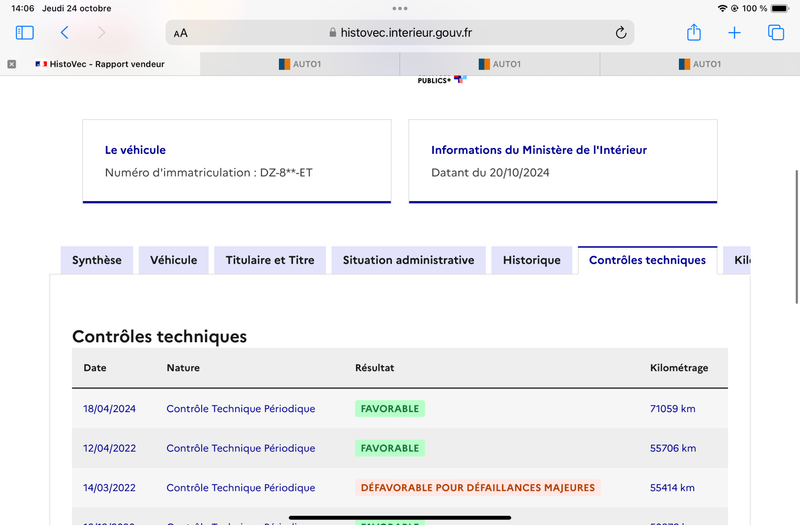Click the date 14/03/2022

point(110,488)
